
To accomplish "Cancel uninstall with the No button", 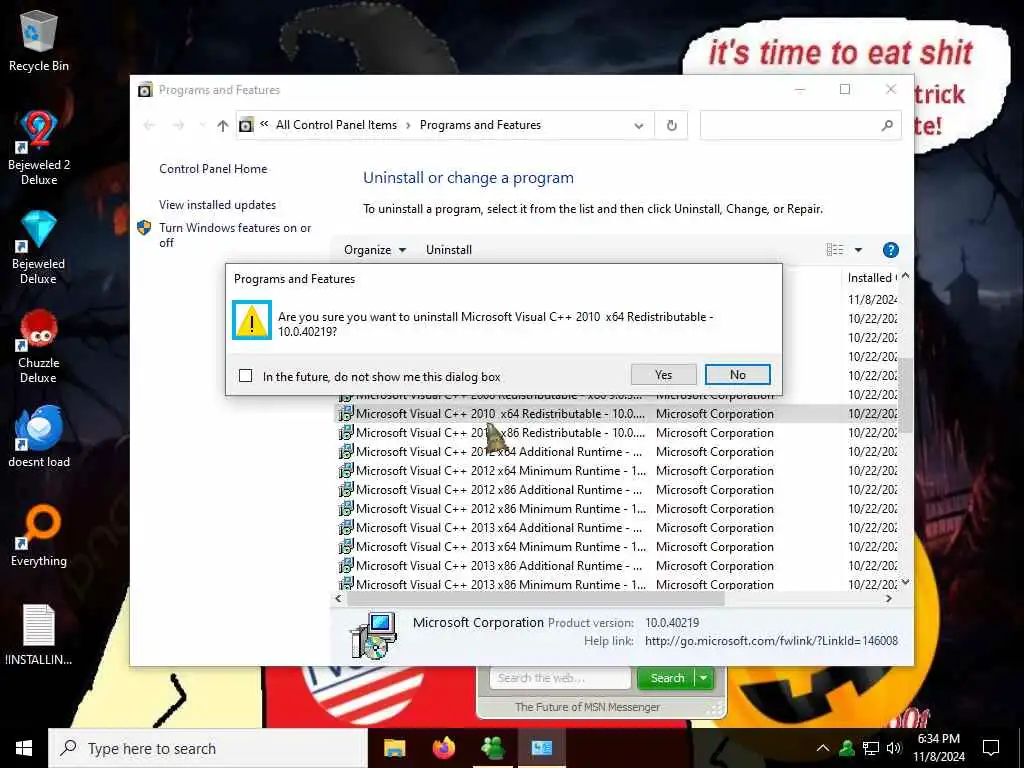I will (x=738, y=375).
